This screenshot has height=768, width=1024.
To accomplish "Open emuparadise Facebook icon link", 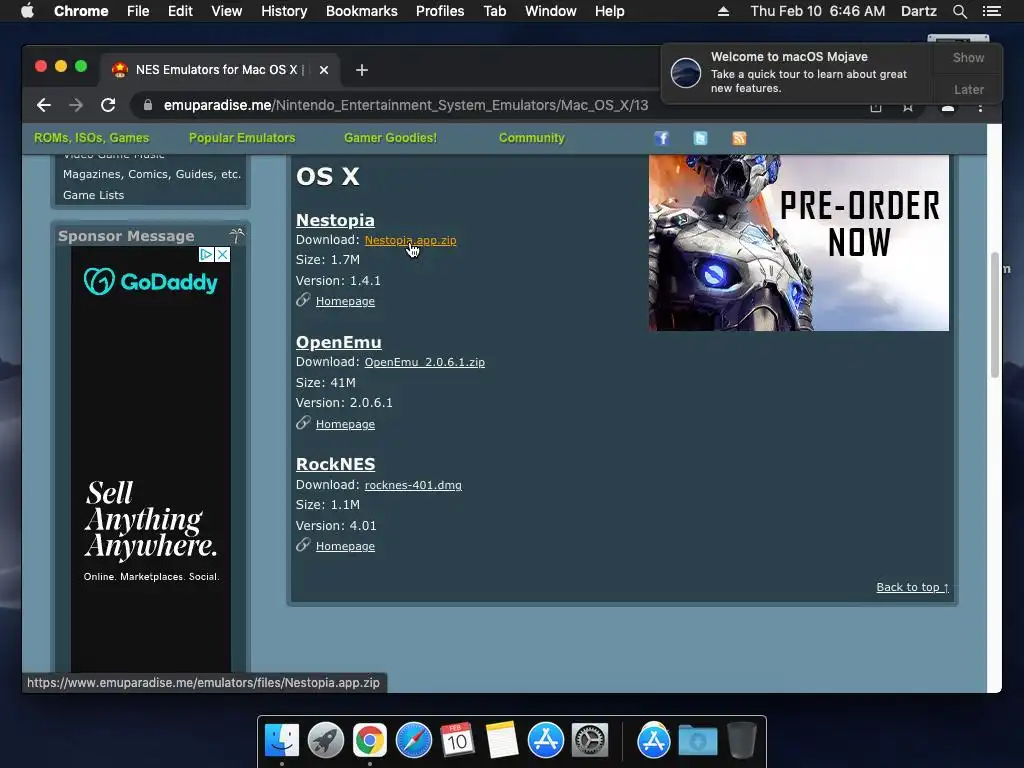I will (x=662, y=138).
